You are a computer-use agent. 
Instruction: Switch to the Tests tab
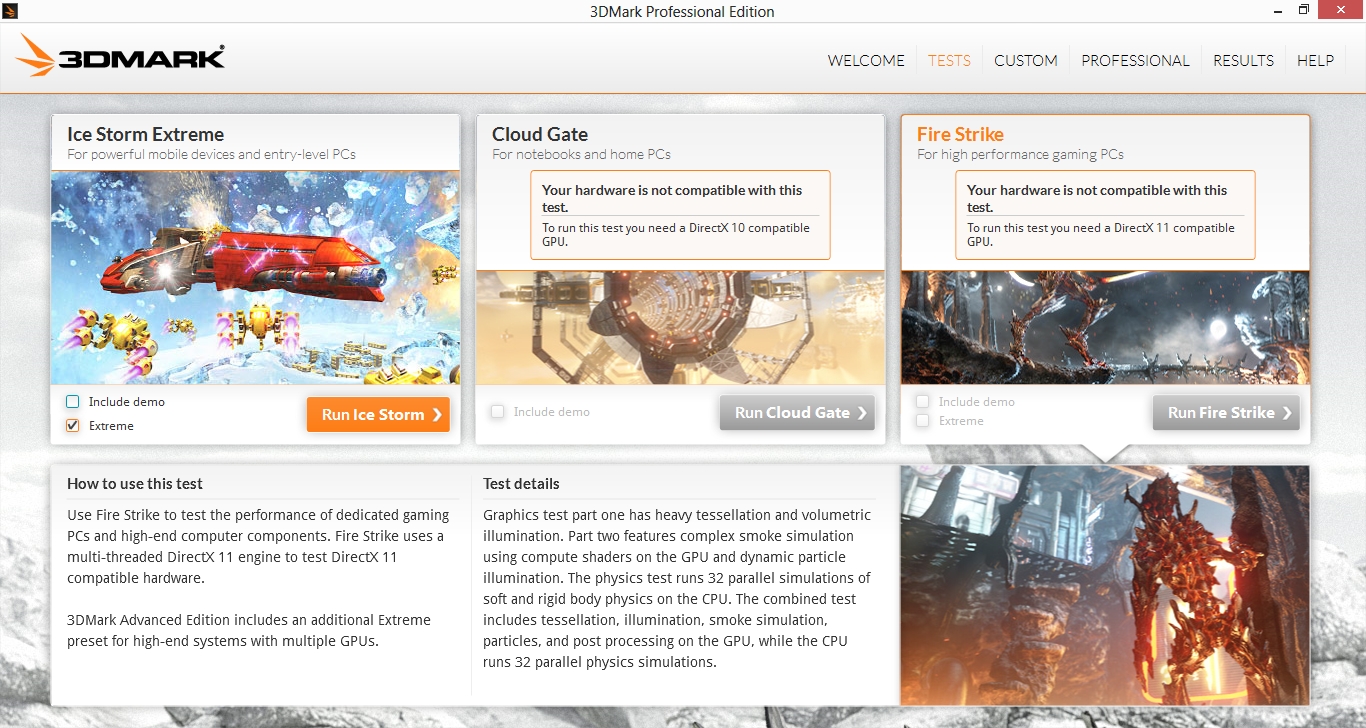[x=949, y=61]
